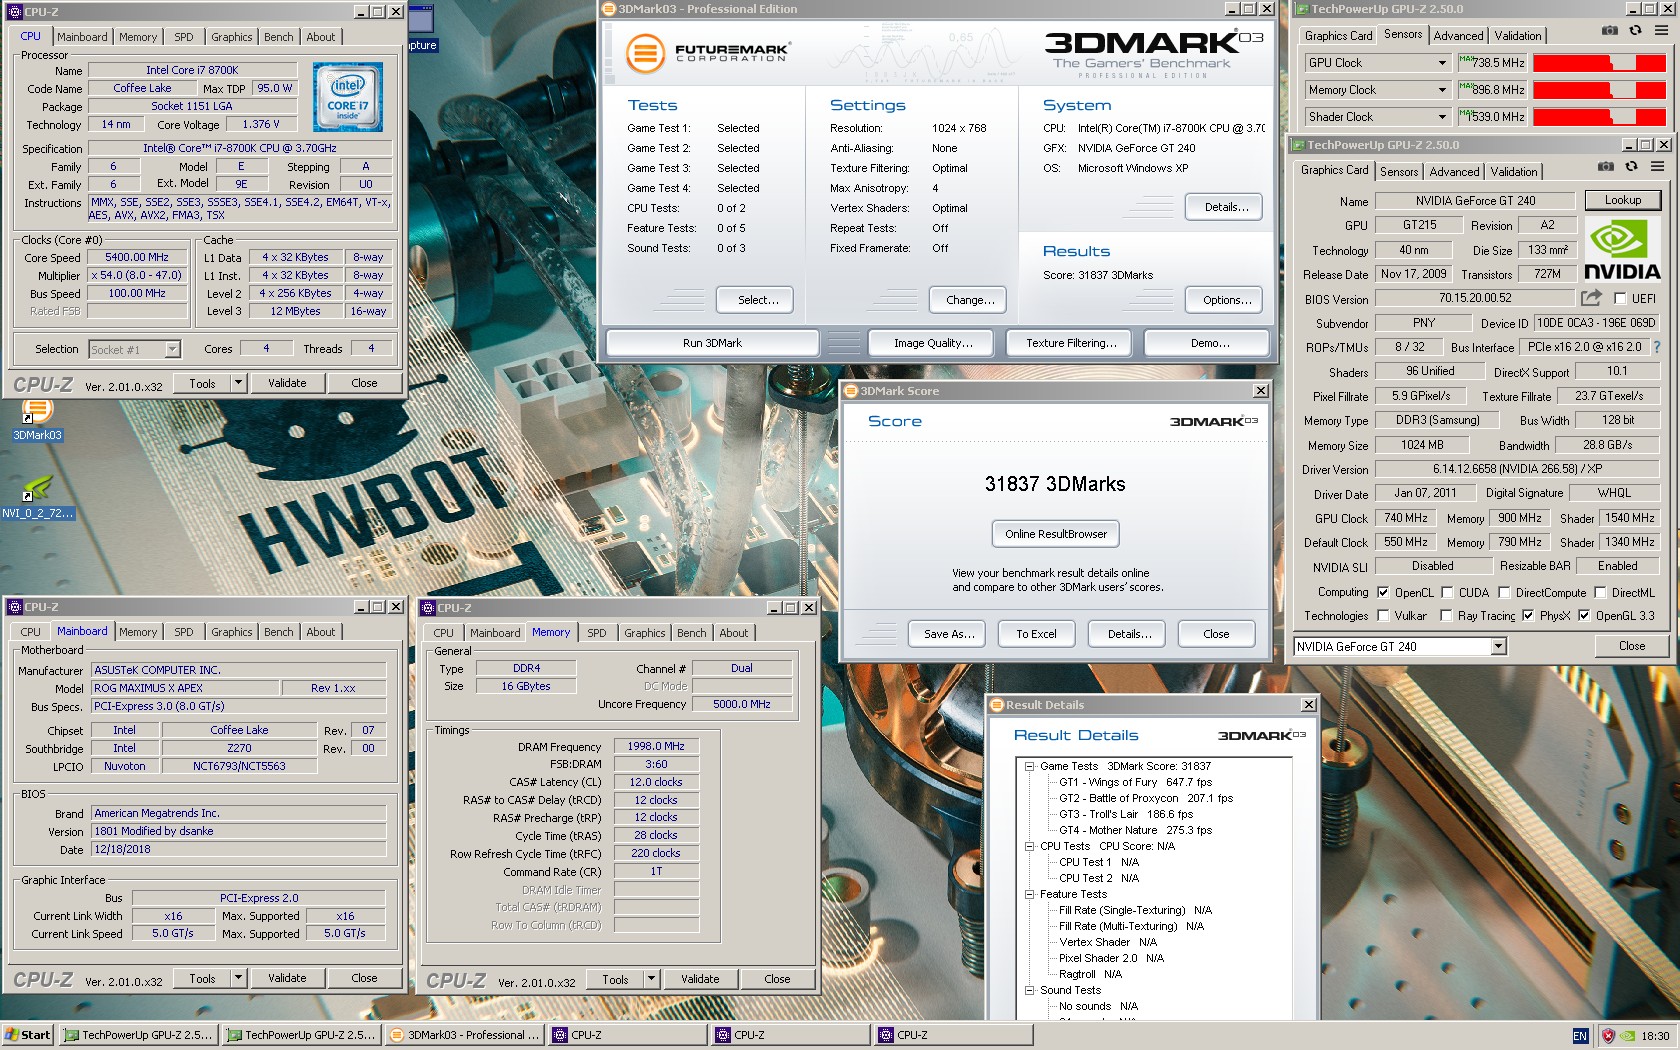The image size is (1680, 1050).
Task: Click the camera icon in GPU-Z Graphics Card window
Action: [x=1605, y=167]
